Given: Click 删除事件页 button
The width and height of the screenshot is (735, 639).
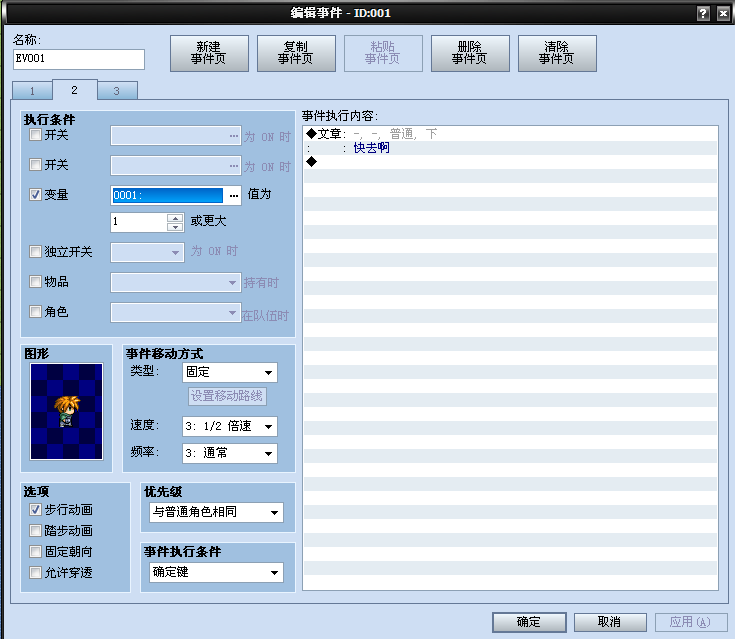Looking at the screenshot, I should (470, 53).
